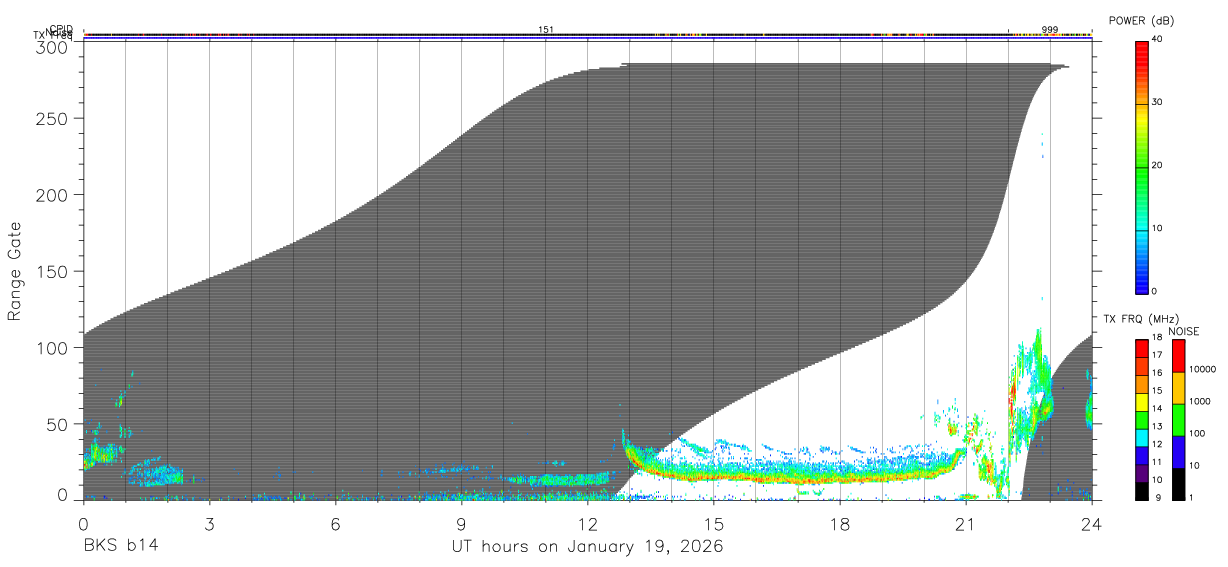
Task: Click the 250 range gate tick label
Action: coord(52,118)
